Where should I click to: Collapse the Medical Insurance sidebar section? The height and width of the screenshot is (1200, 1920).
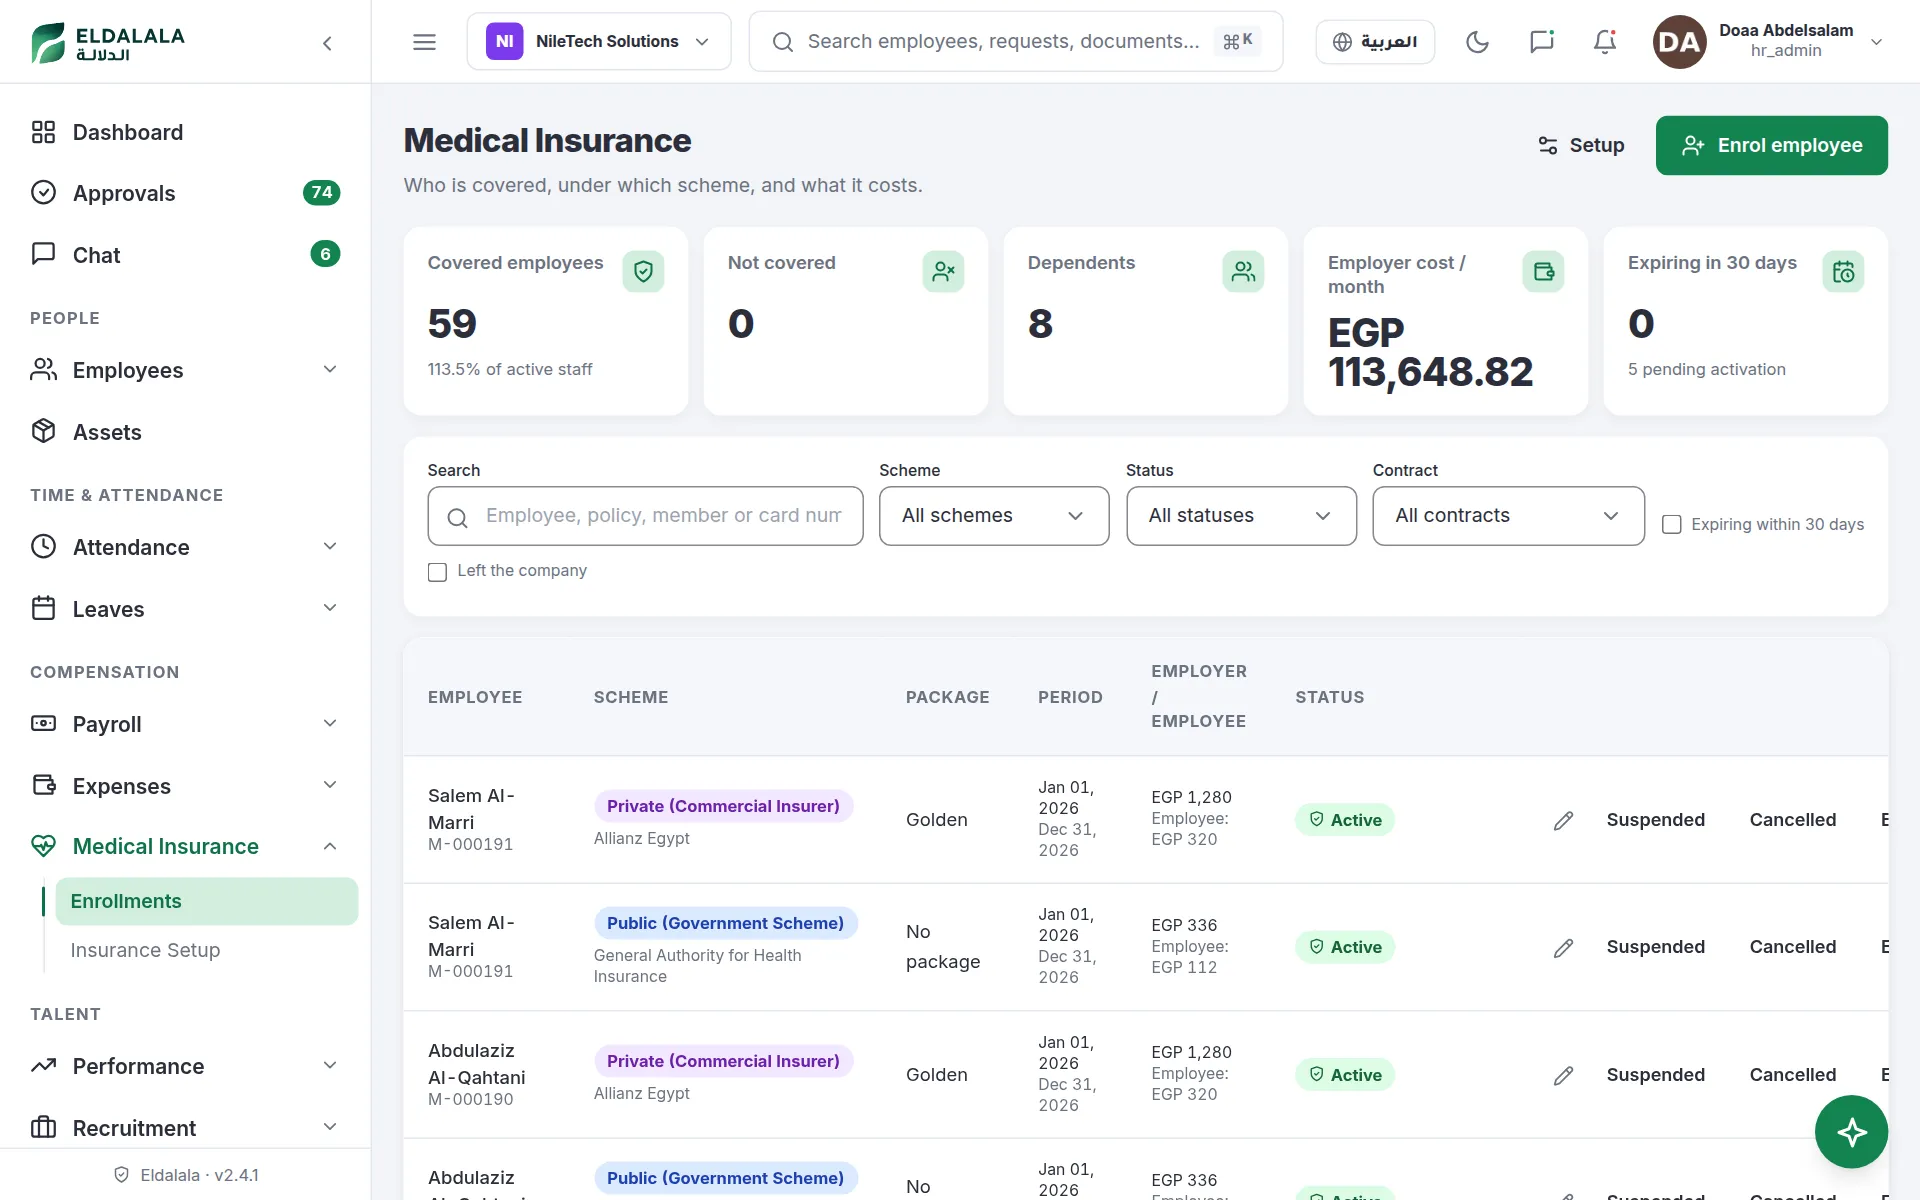185,846
